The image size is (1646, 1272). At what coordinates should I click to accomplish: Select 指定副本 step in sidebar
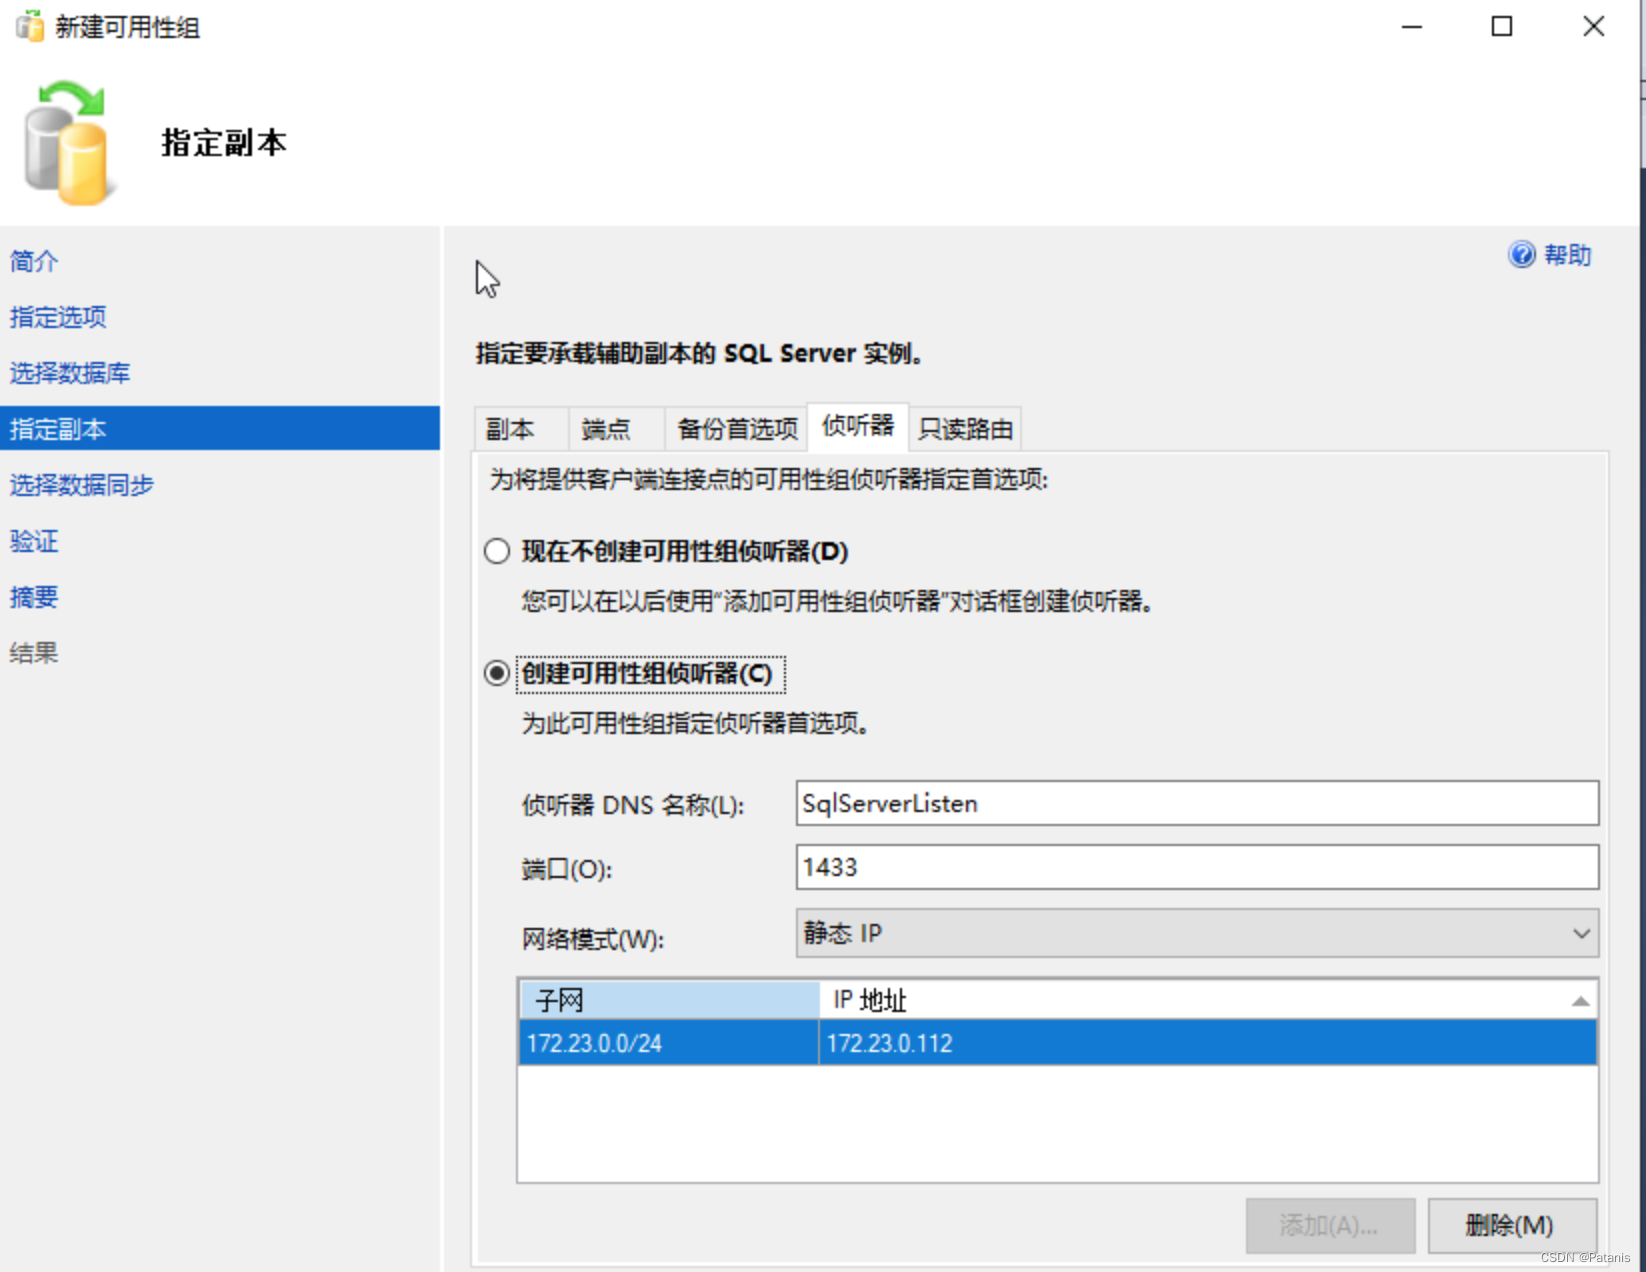220,428
